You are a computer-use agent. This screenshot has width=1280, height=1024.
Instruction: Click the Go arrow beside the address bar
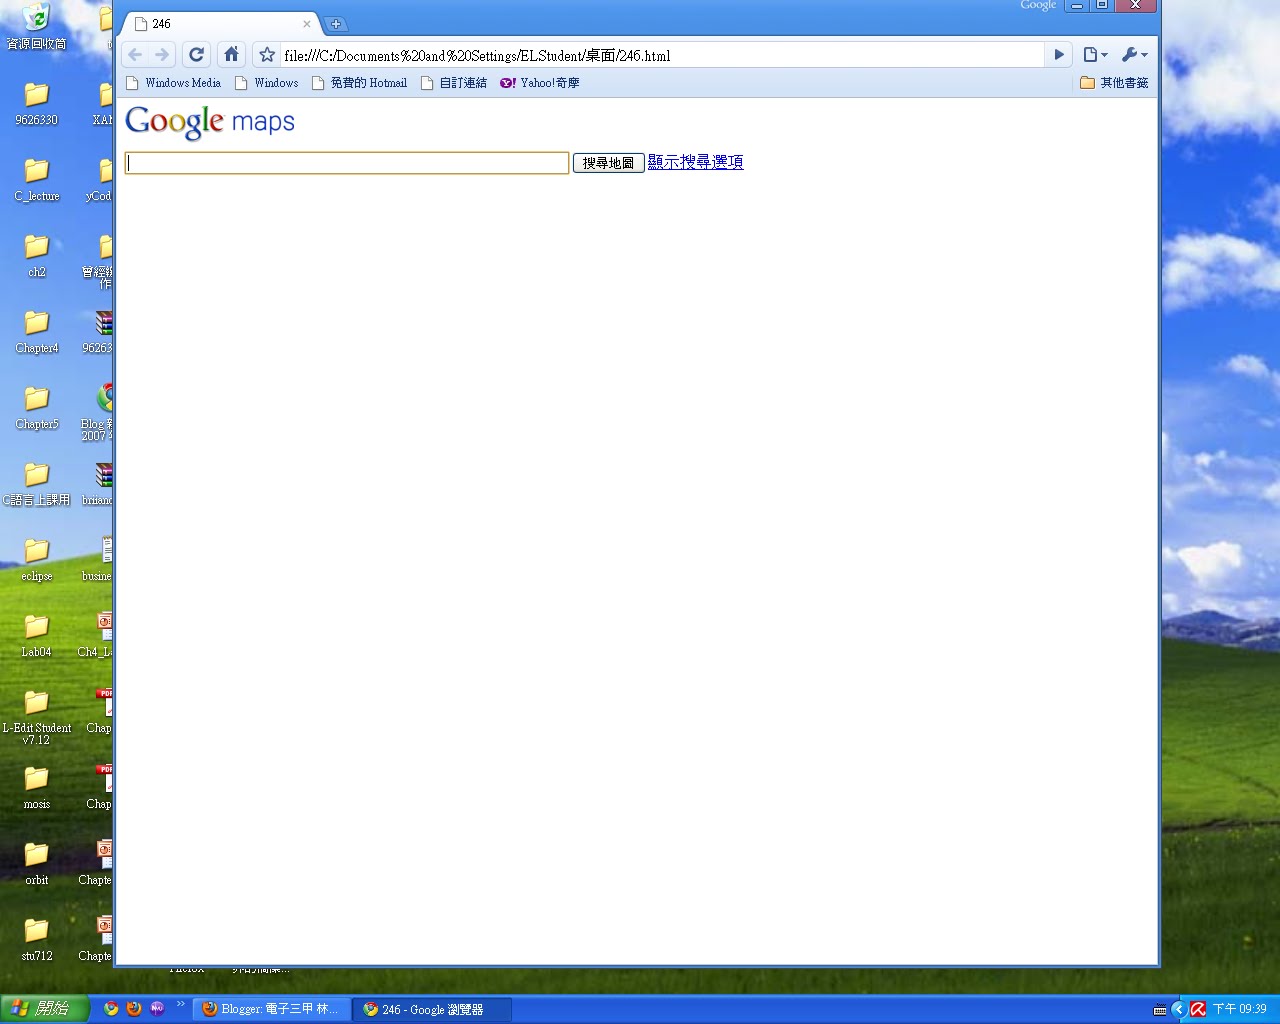(x=1059, y=55)
